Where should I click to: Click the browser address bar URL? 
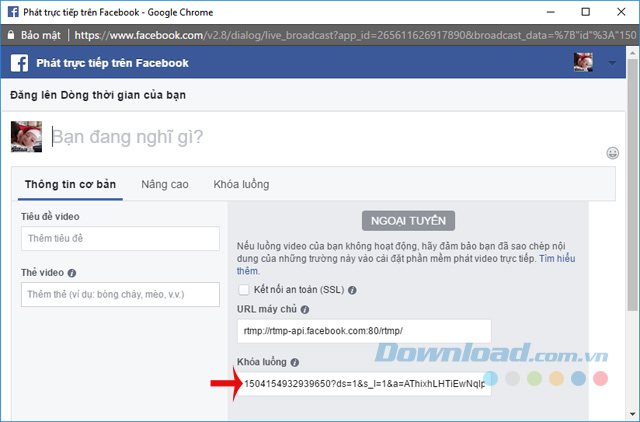(x=355, y=35)
